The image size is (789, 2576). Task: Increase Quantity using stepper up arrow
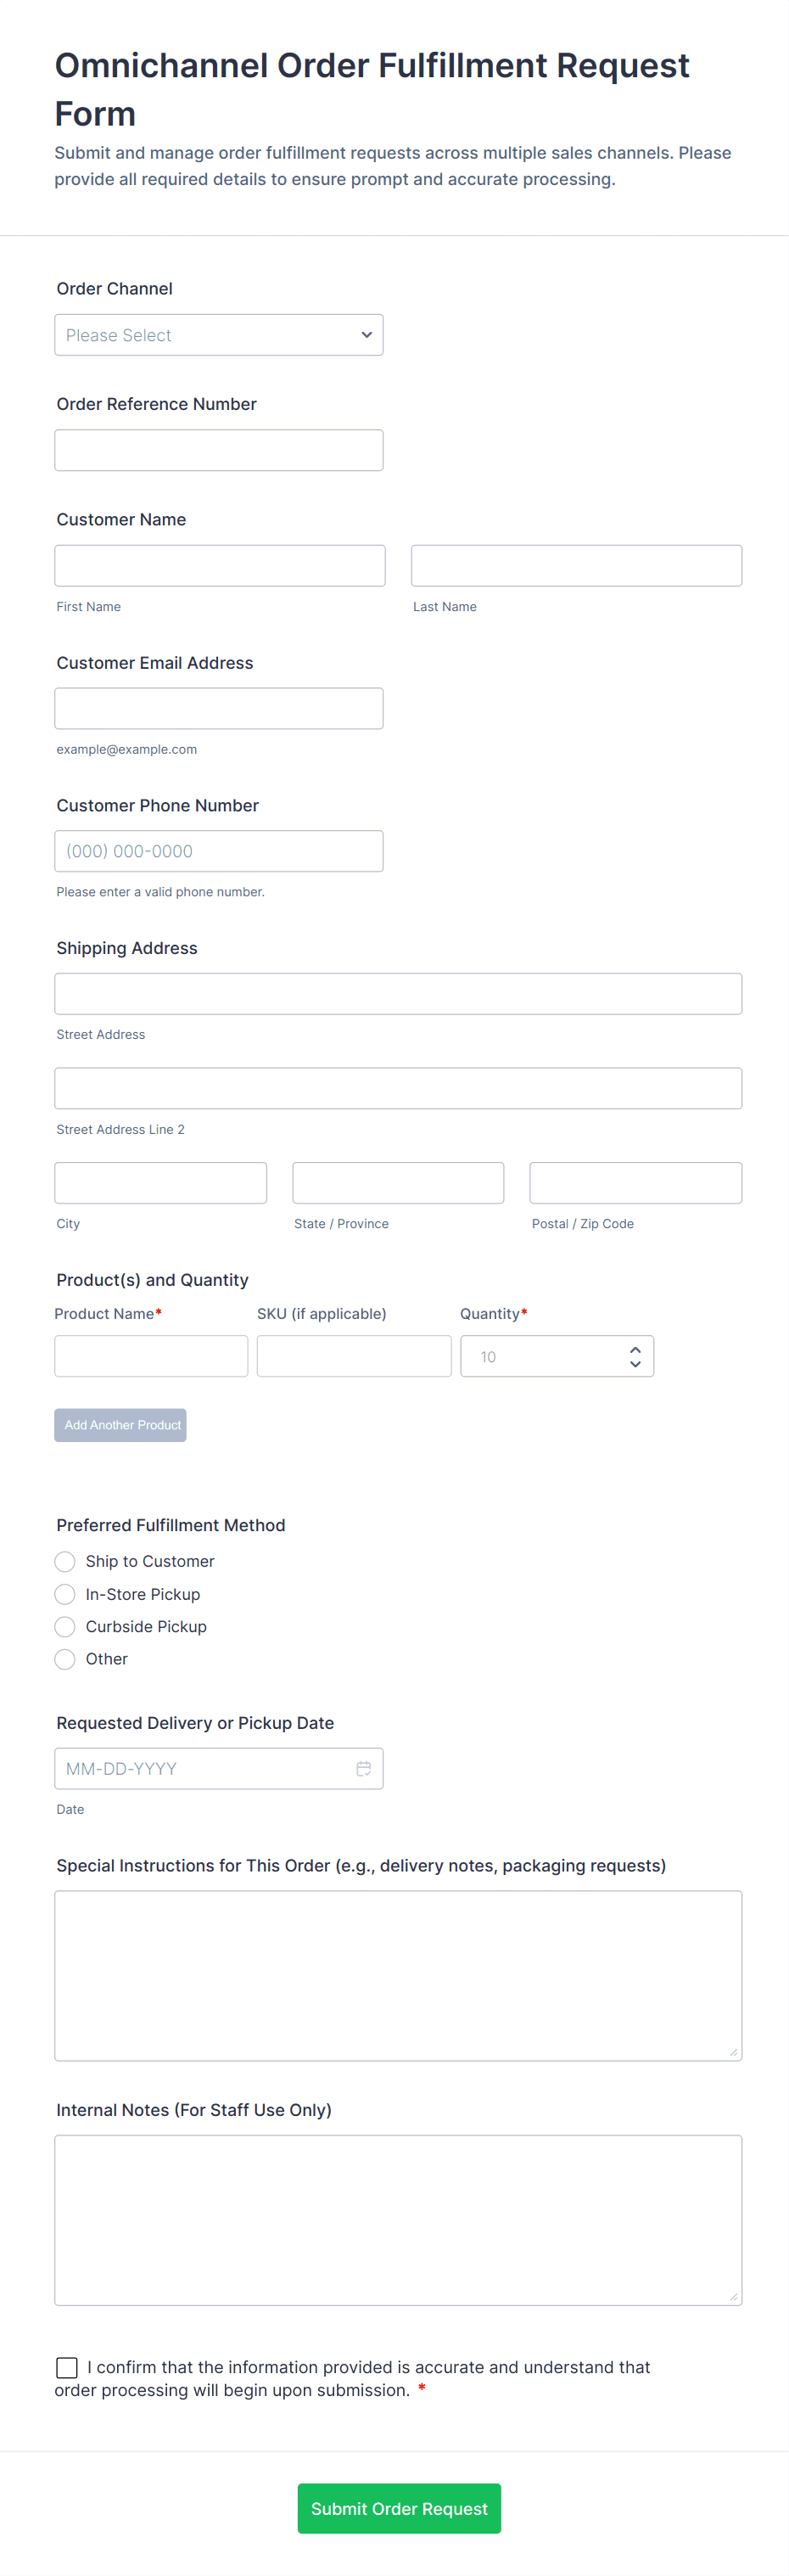click(635, 1349)
